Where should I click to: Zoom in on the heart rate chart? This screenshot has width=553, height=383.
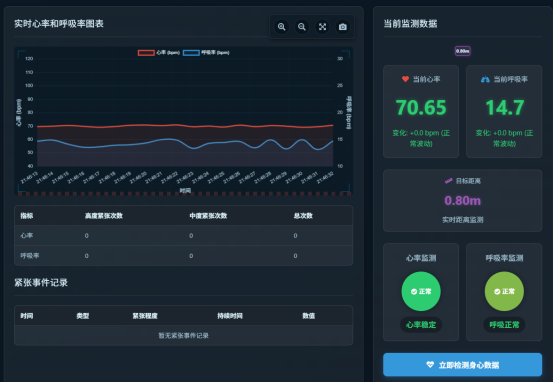[x=281, y=27]
